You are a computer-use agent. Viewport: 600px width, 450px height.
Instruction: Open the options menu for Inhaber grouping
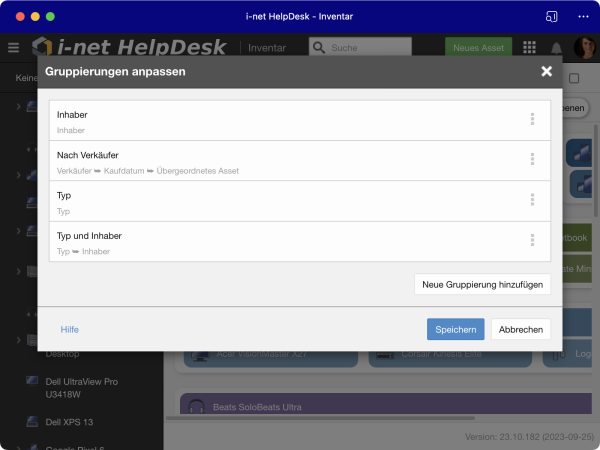click(x=532, y=120)
